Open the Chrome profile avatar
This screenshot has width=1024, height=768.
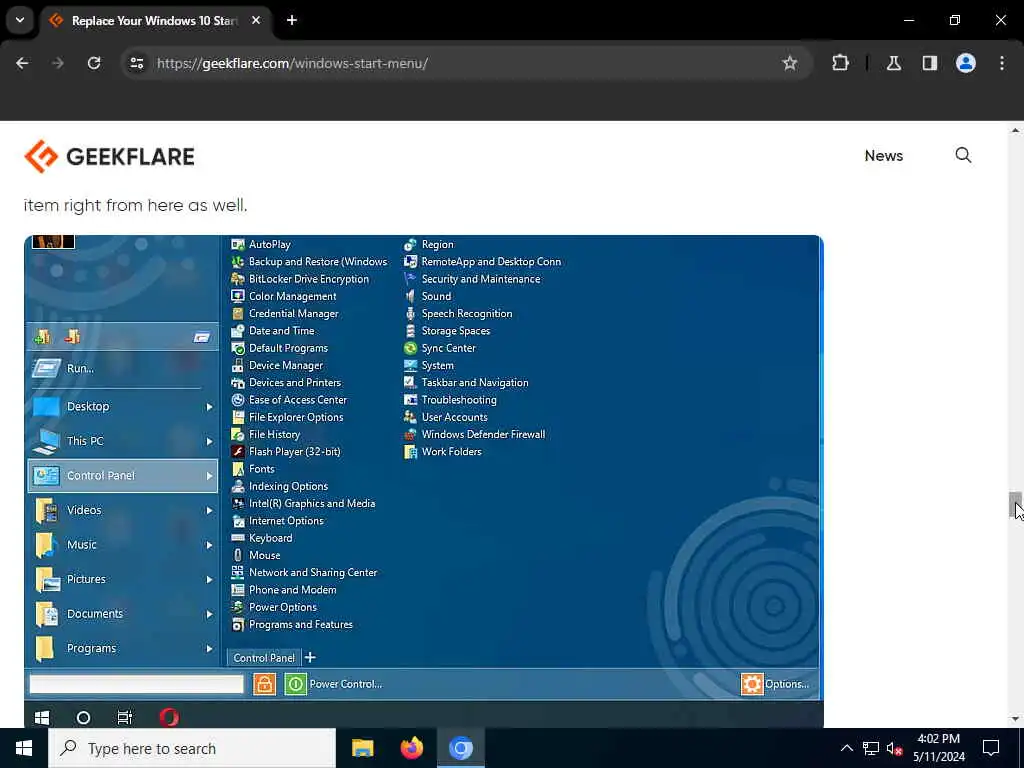[965, 63]
